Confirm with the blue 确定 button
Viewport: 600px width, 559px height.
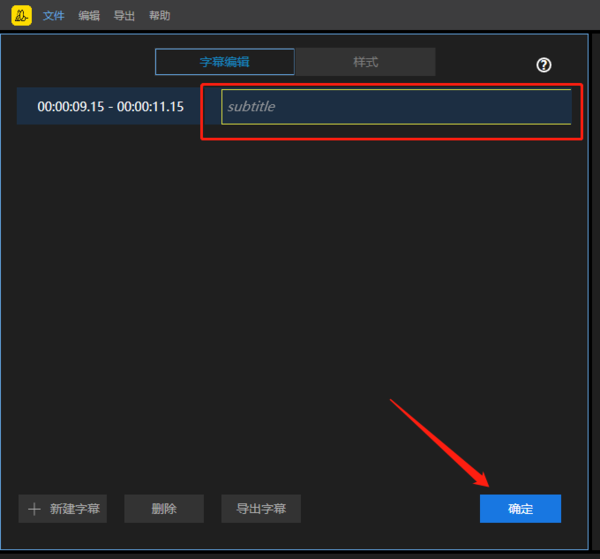[x=520, y=508]
